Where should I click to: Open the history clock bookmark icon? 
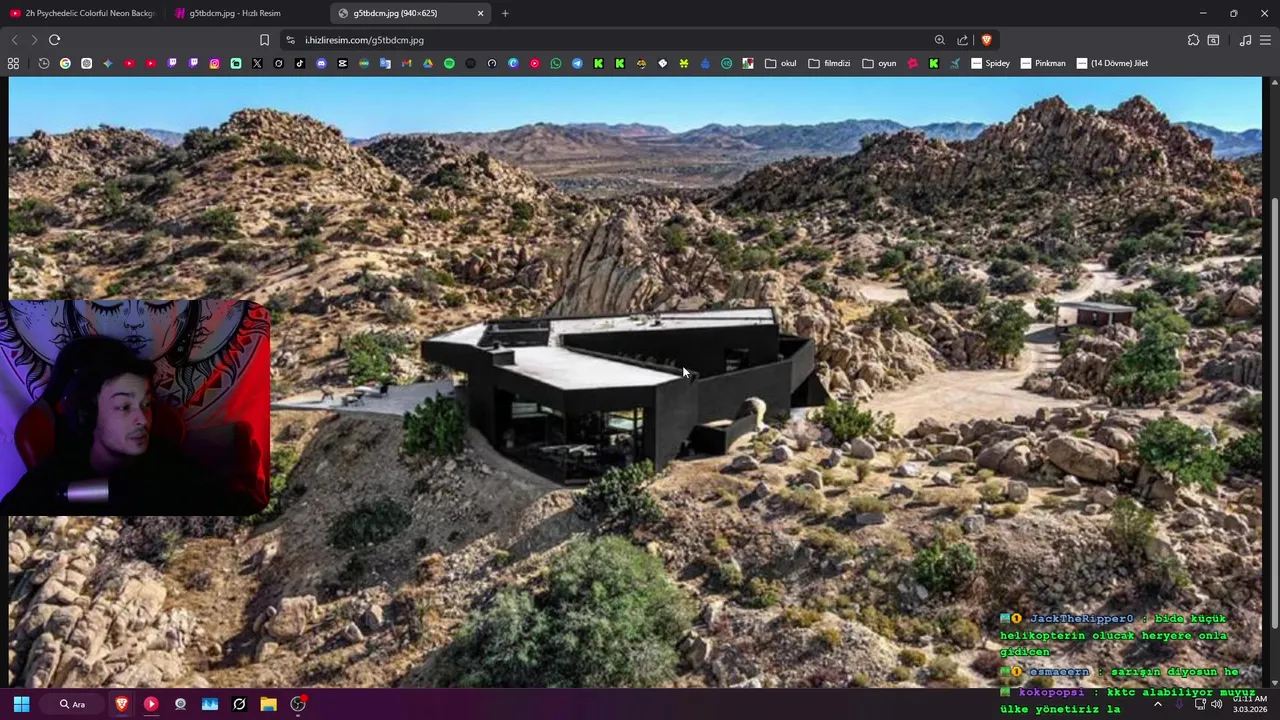(x=44, y=63)
